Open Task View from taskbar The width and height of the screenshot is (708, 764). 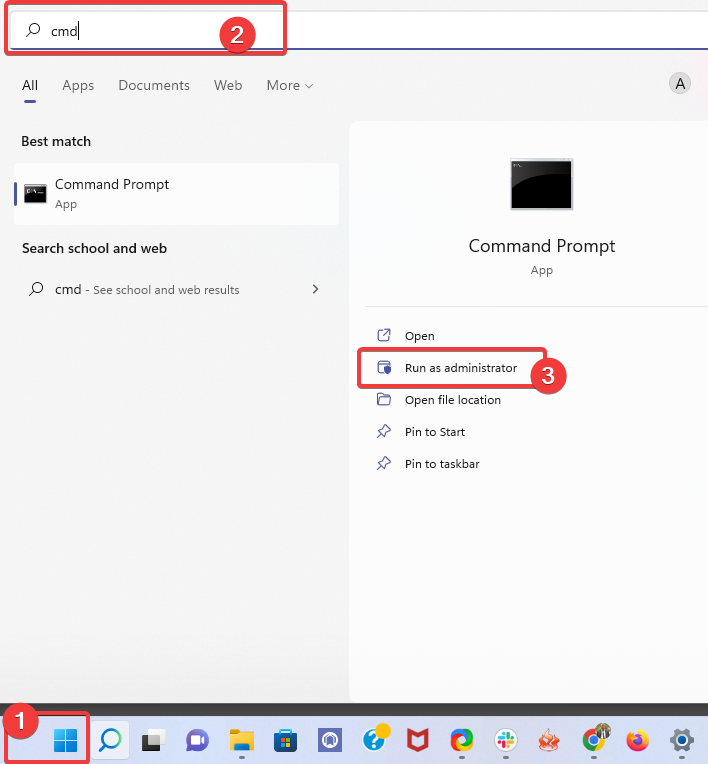tap(153, 741)
